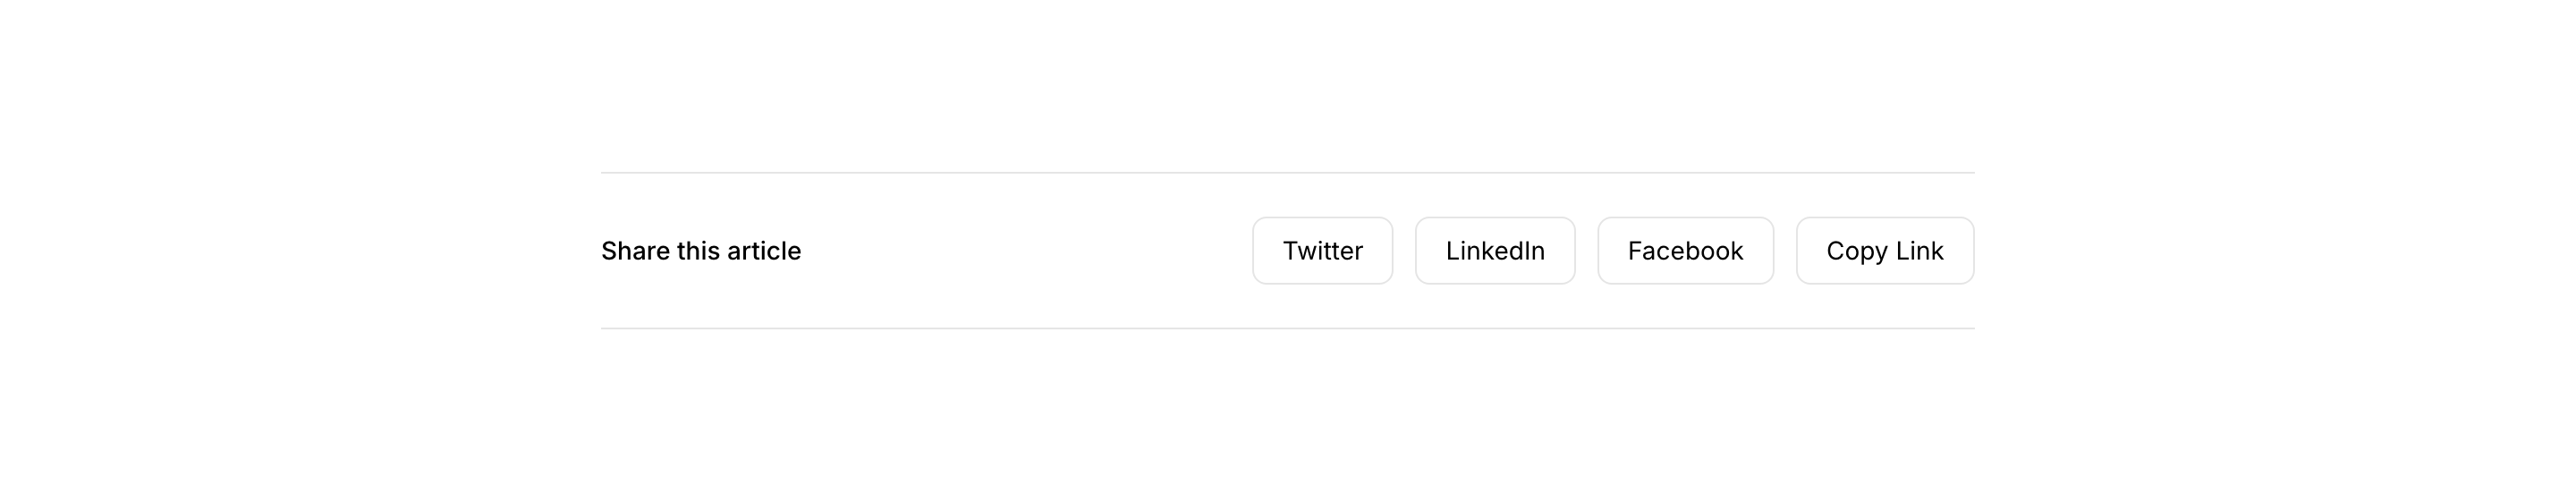Click the "Share this article" heading
2576x503 pixels.
tap(701, 251)
